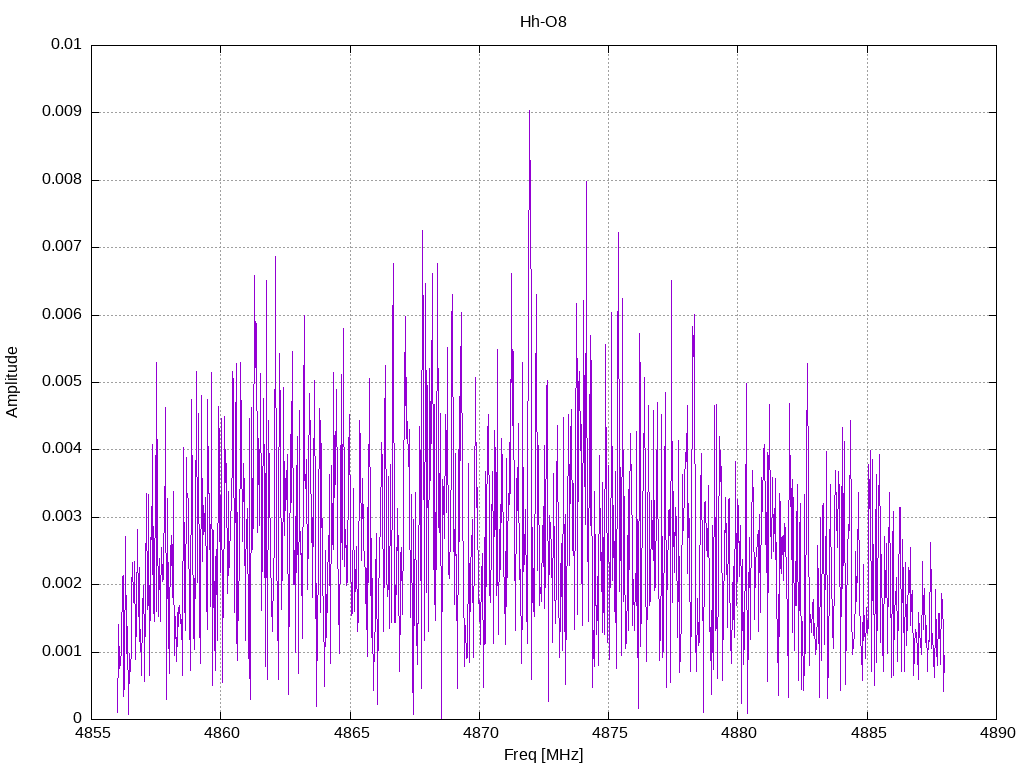
Task: Select the Amplitude y-axis label
Action: pyautogui.click(x=12, y=382)
